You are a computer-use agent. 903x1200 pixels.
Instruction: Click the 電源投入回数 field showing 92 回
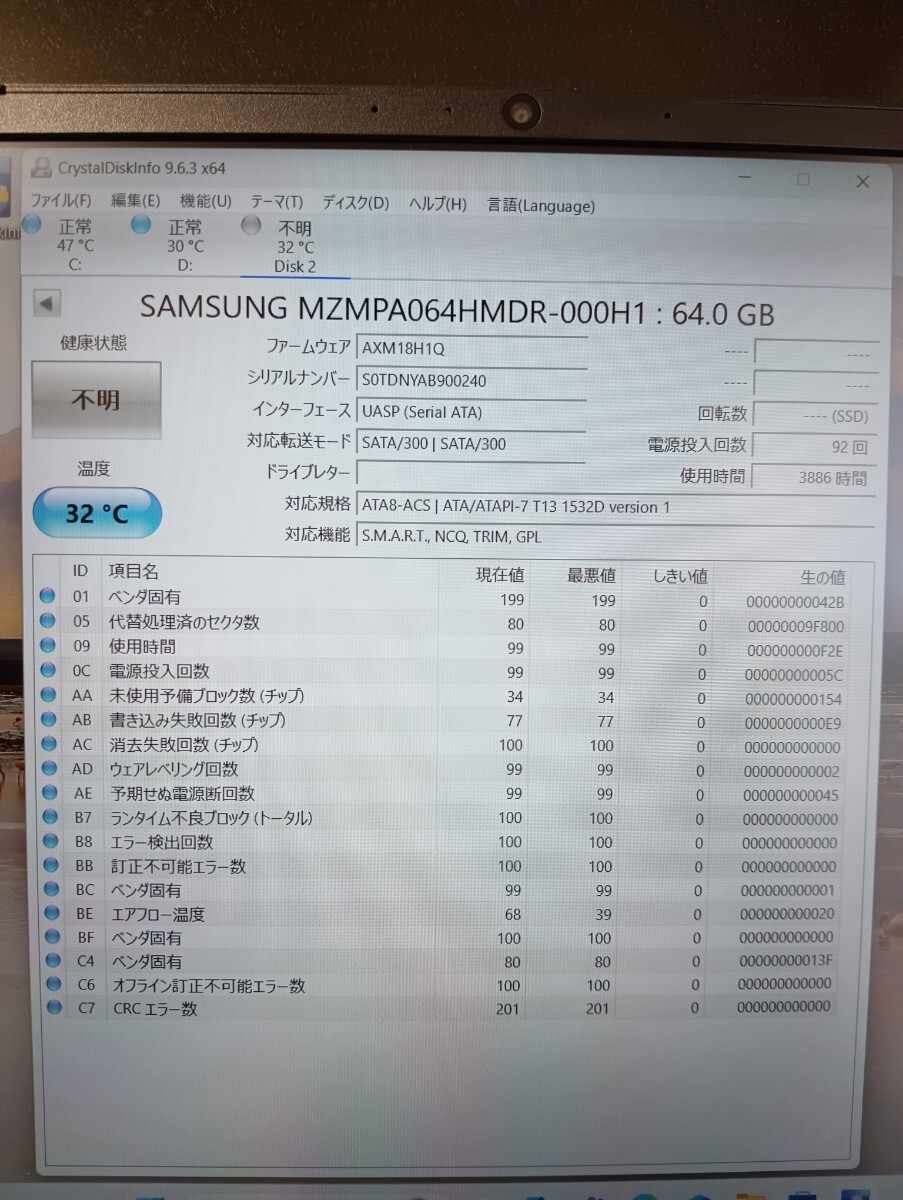point(813,447)
